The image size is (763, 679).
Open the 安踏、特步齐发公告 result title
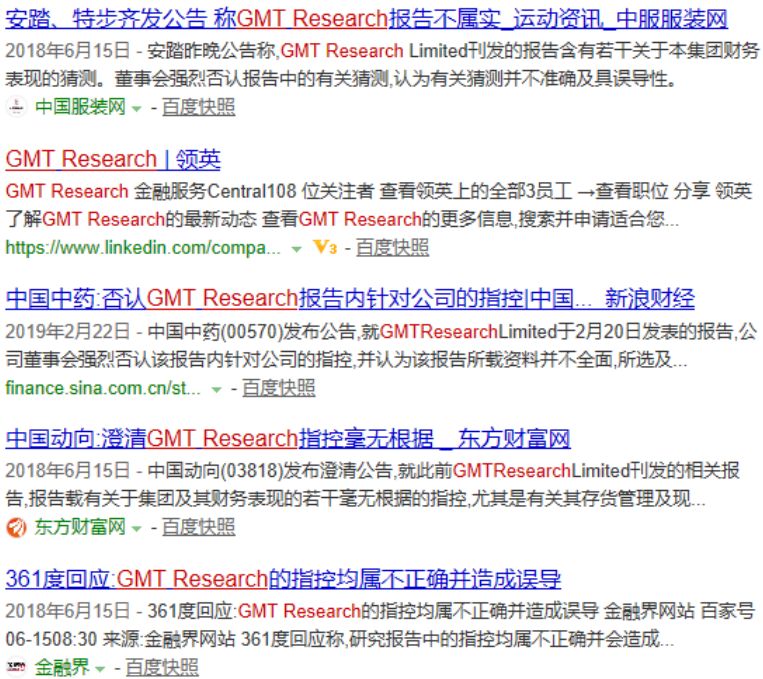click(x=366, y=19)
